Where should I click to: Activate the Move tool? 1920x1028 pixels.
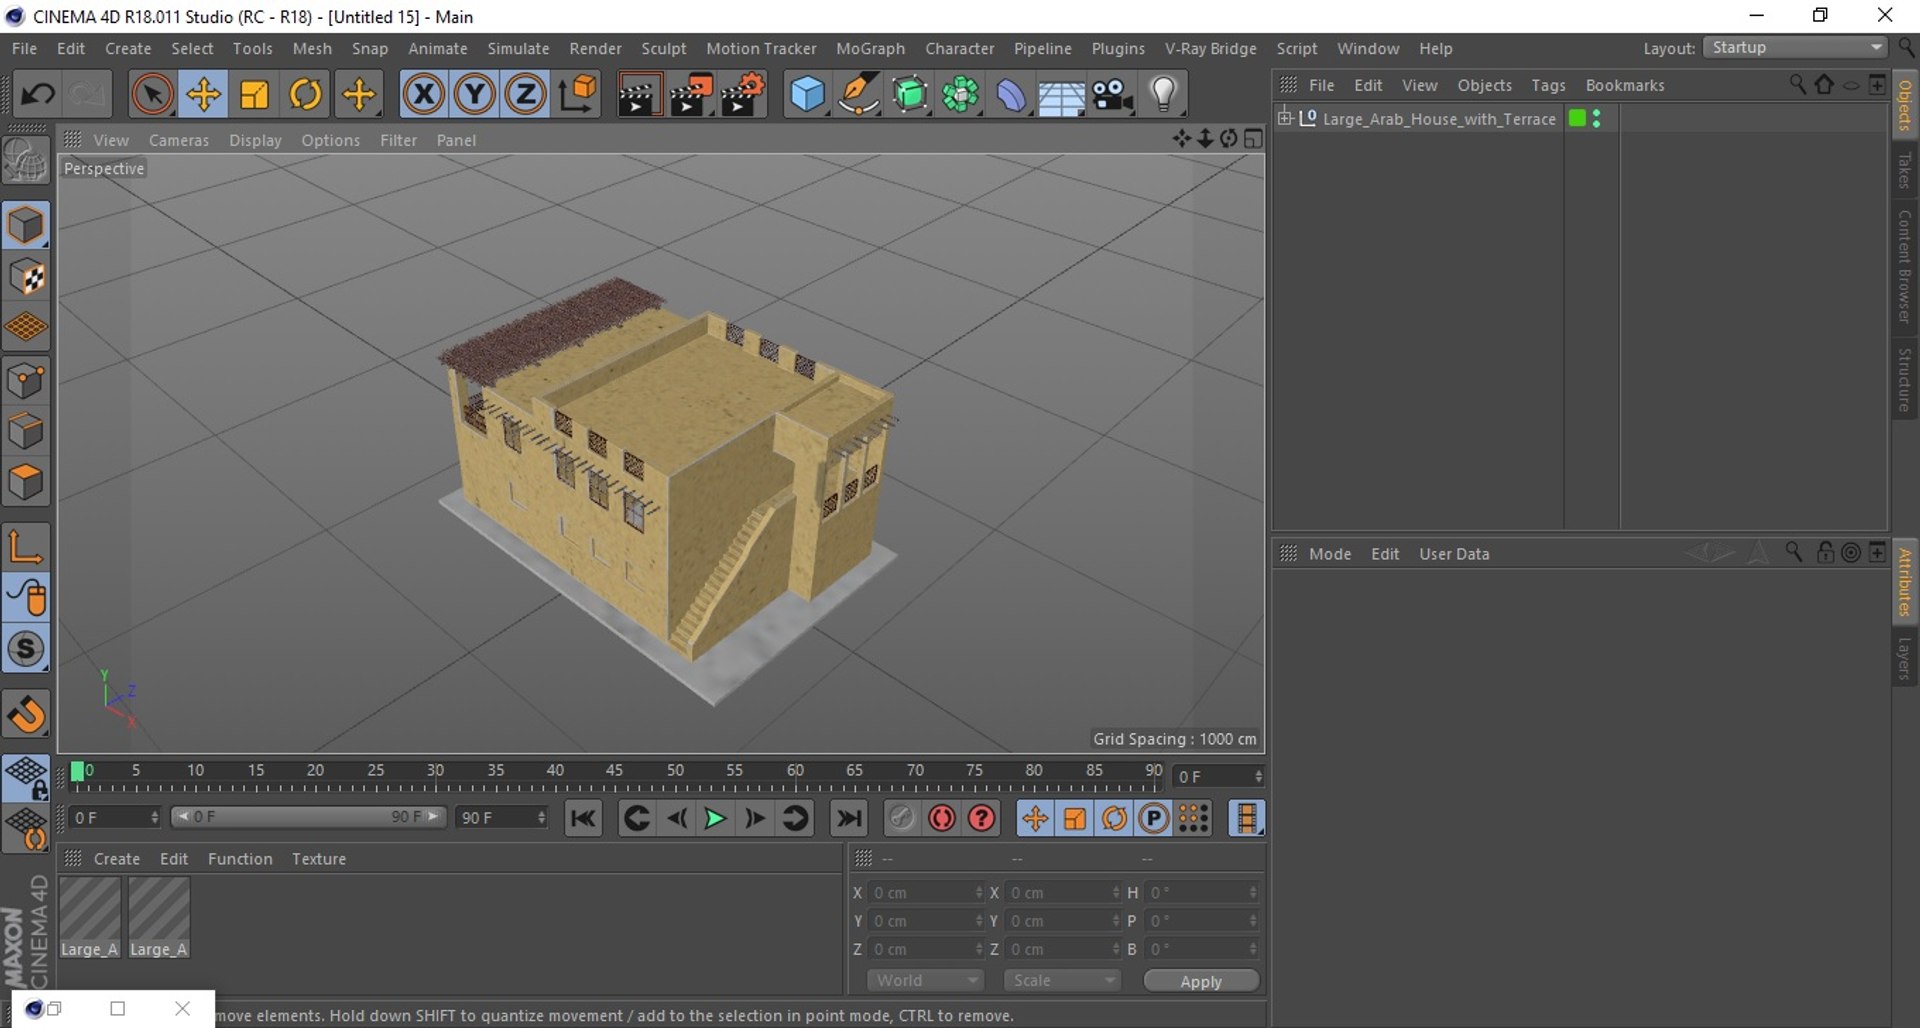(203, 94)
